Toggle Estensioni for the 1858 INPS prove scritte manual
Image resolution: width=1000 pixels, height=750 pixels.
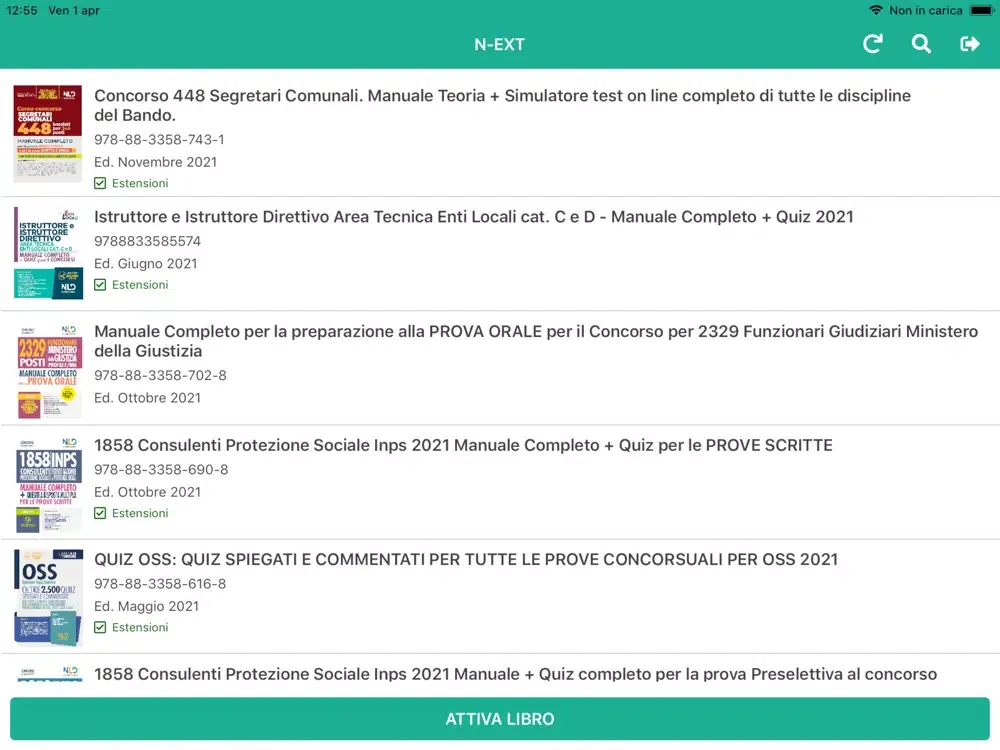pyautogui.click(x=100, y=513)
